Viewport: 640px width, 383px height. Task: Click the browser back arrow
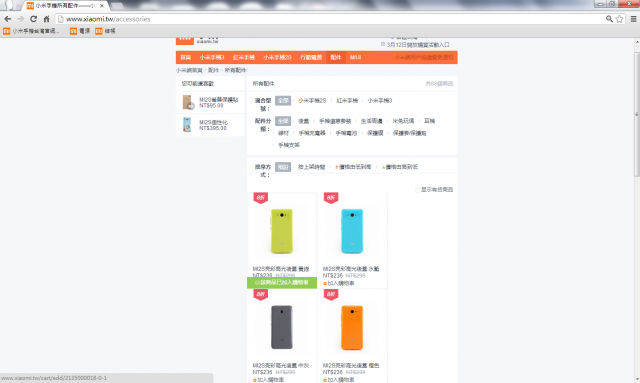point(7,19)
